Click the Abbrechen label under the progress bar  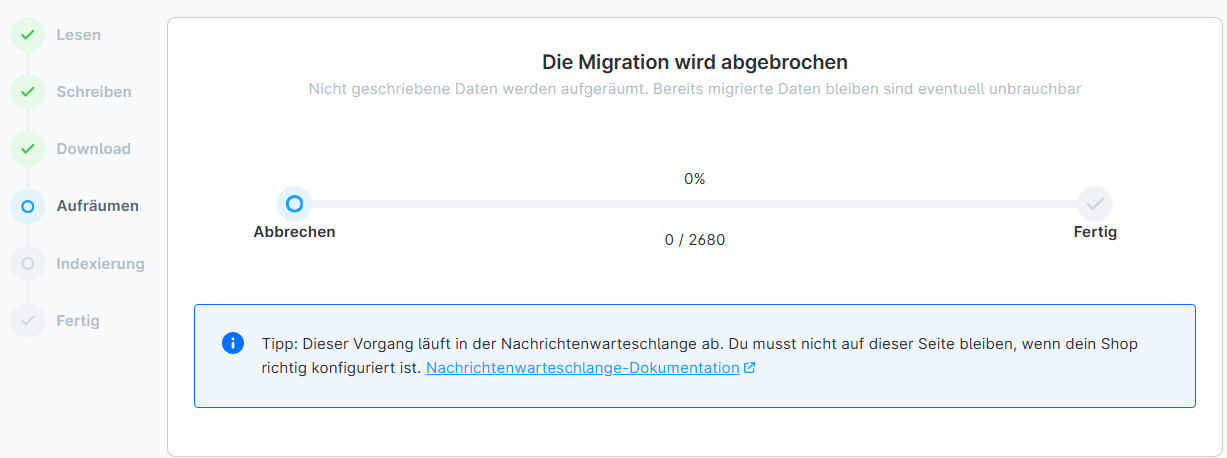click(x=294, y=232)
